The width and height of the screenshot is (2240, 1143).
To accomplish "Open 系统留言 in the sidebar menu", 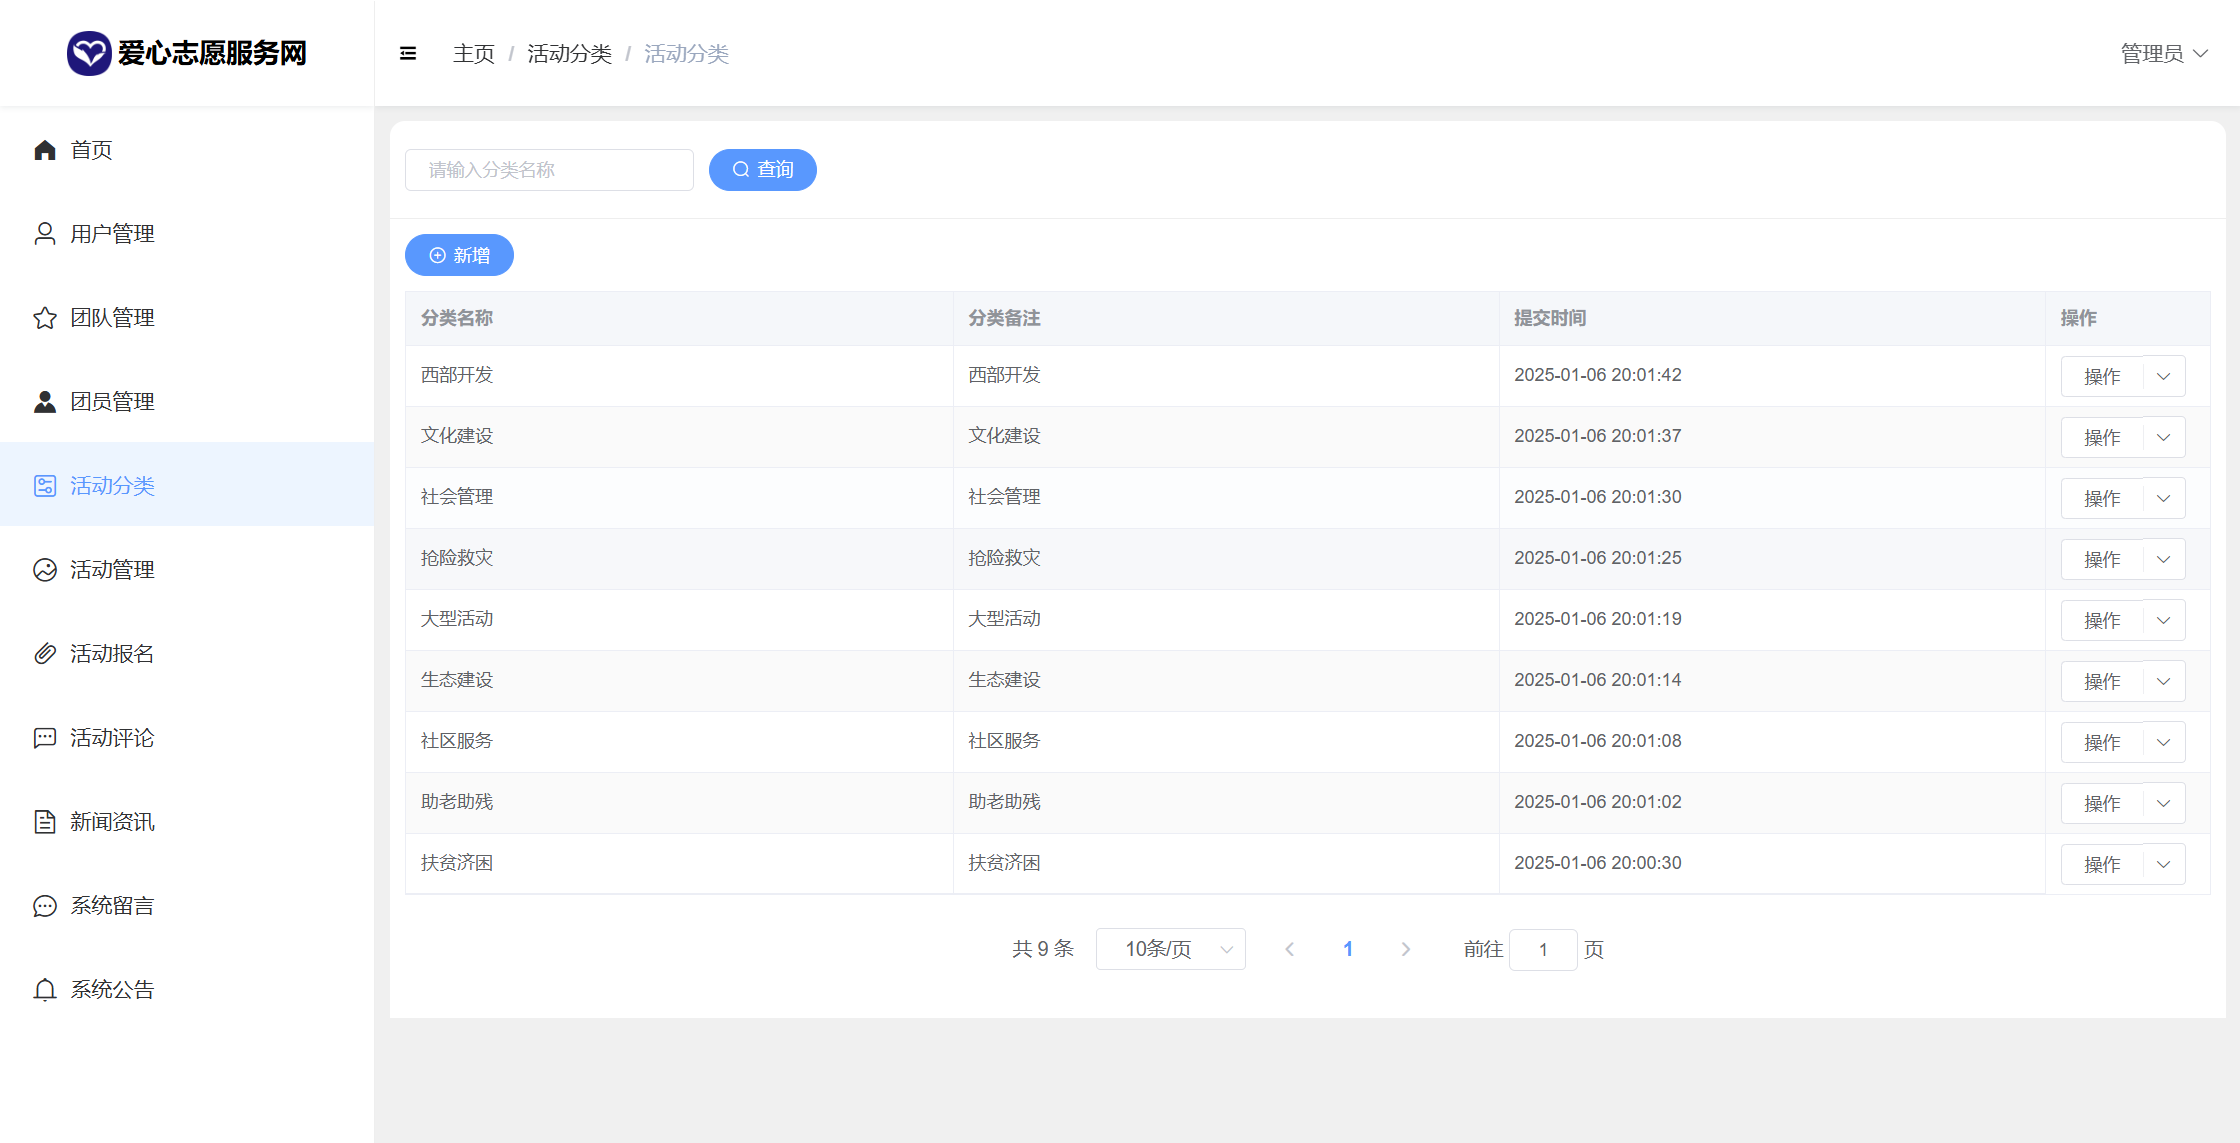I will 112,906.
